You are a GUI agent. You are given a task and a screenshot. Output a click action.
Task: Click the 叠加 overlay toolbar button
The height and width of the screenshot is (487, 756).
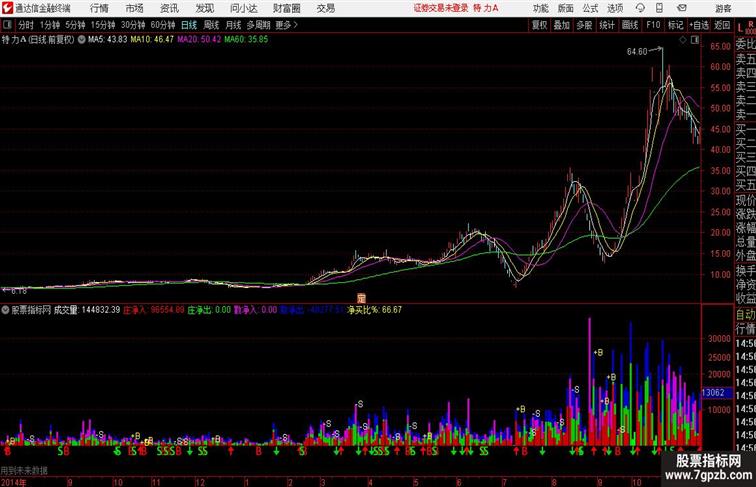click(562, 25)
